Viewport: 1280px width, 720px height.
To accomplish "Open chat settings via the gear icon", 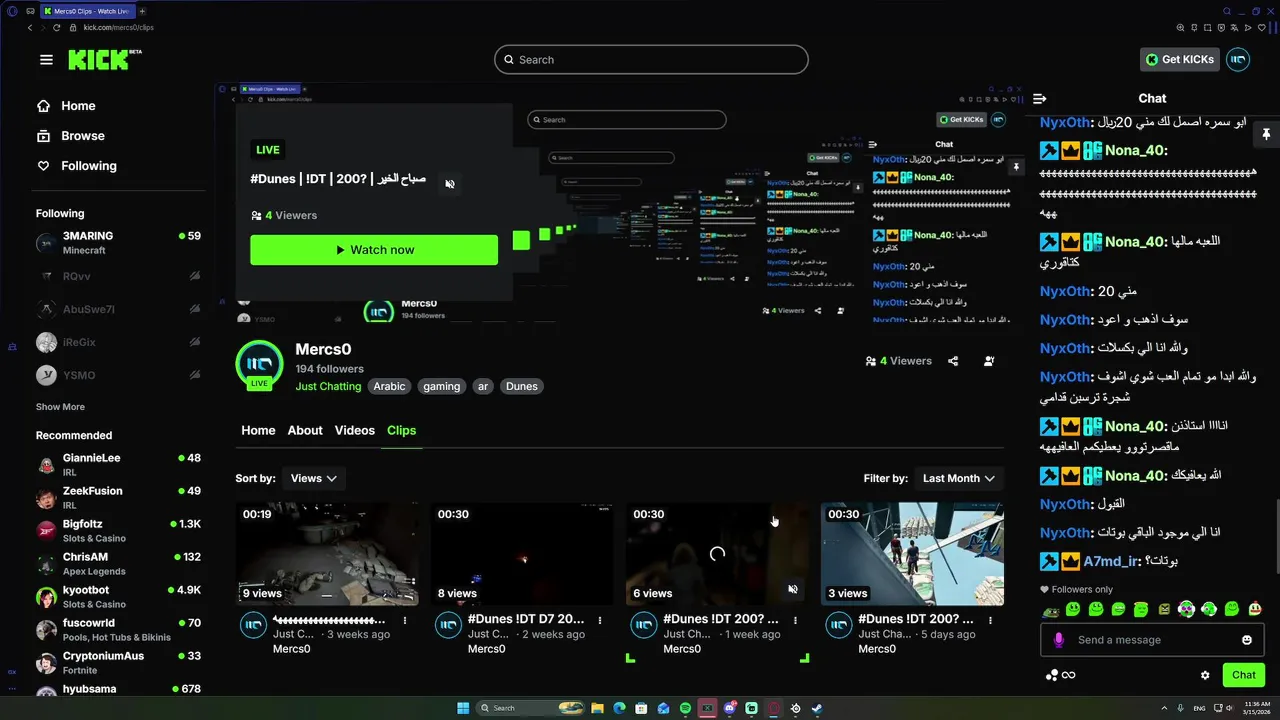I will [x=1205, y=675].
